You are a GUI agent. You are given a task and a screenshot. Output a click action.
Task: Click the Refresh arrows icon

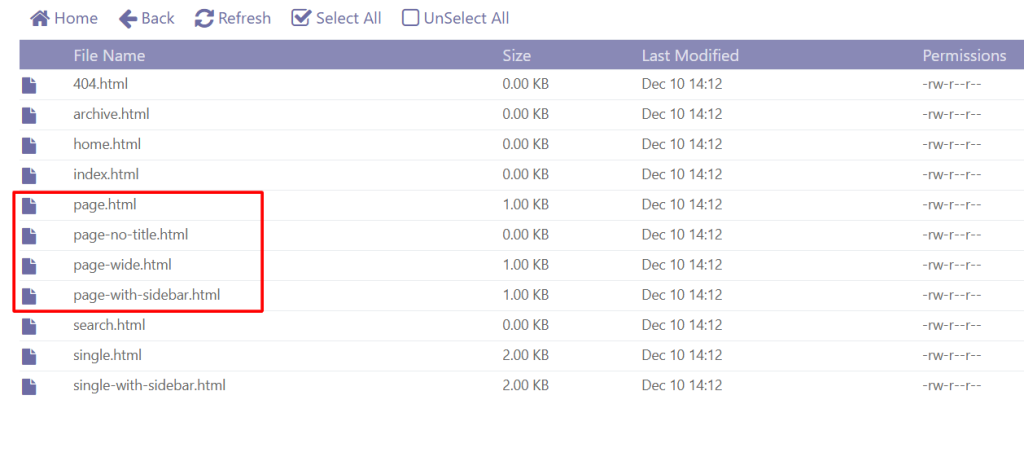coord(204,18)
